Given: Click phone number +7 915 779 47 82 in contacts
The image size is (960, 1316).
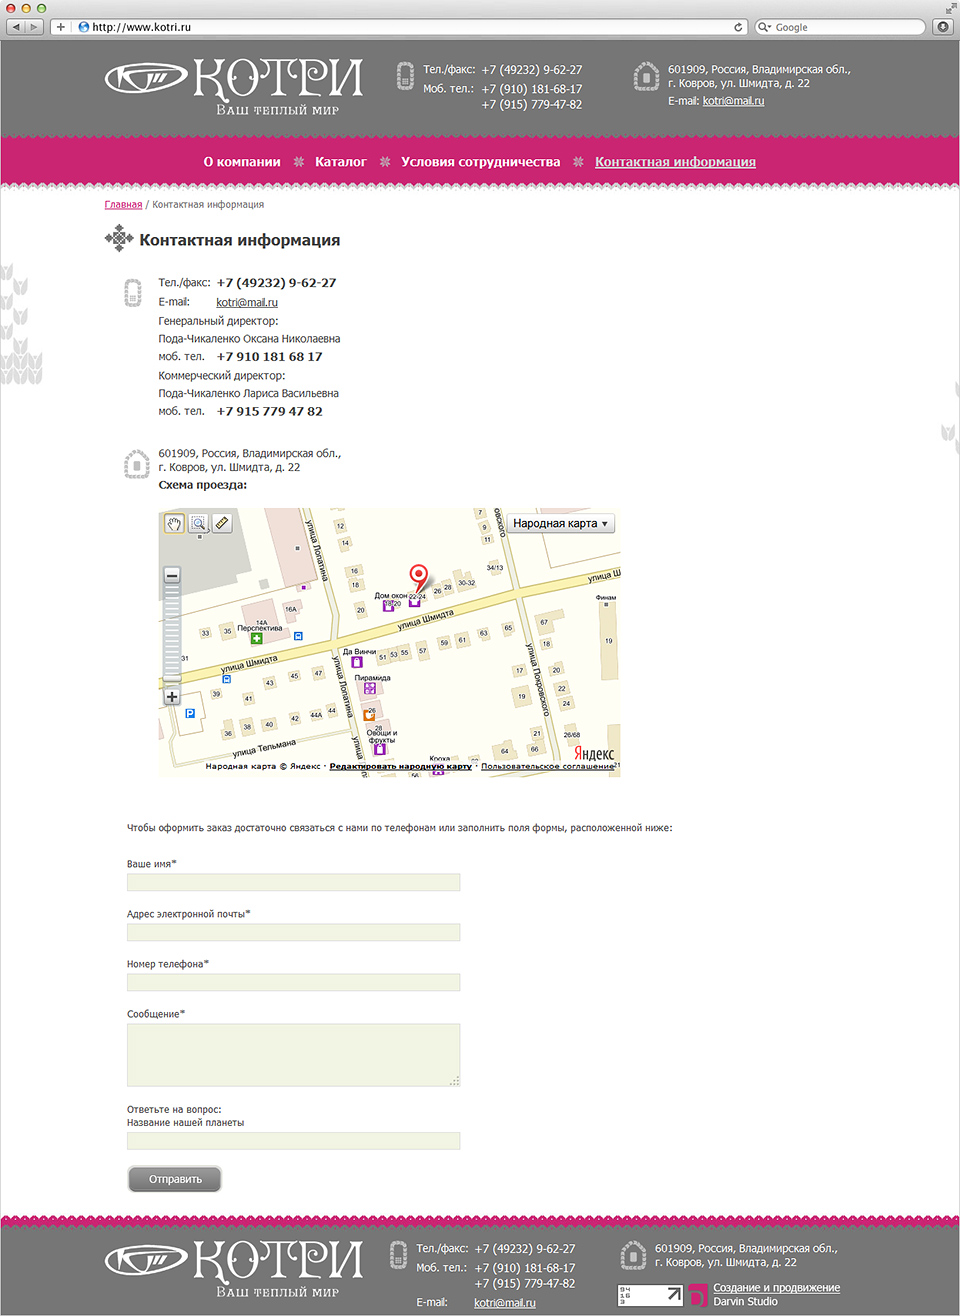Looking at the screenshot, I should click(x=269, y=411).
